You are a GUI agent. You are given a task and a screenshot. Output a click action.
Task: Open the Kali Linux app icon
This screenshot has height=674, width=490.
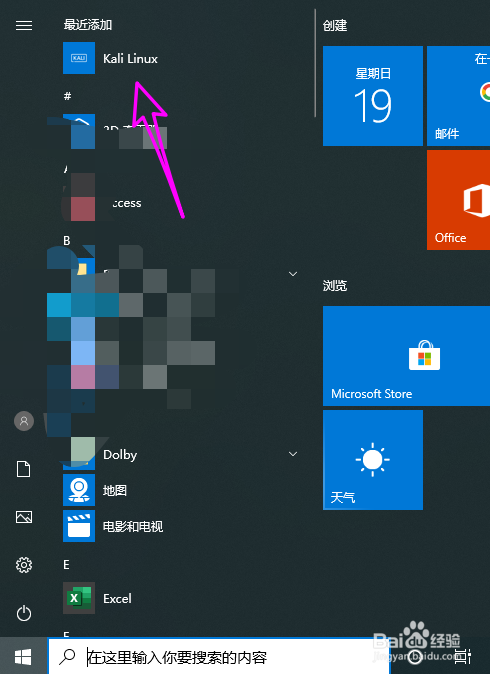(x=79, y=58)
